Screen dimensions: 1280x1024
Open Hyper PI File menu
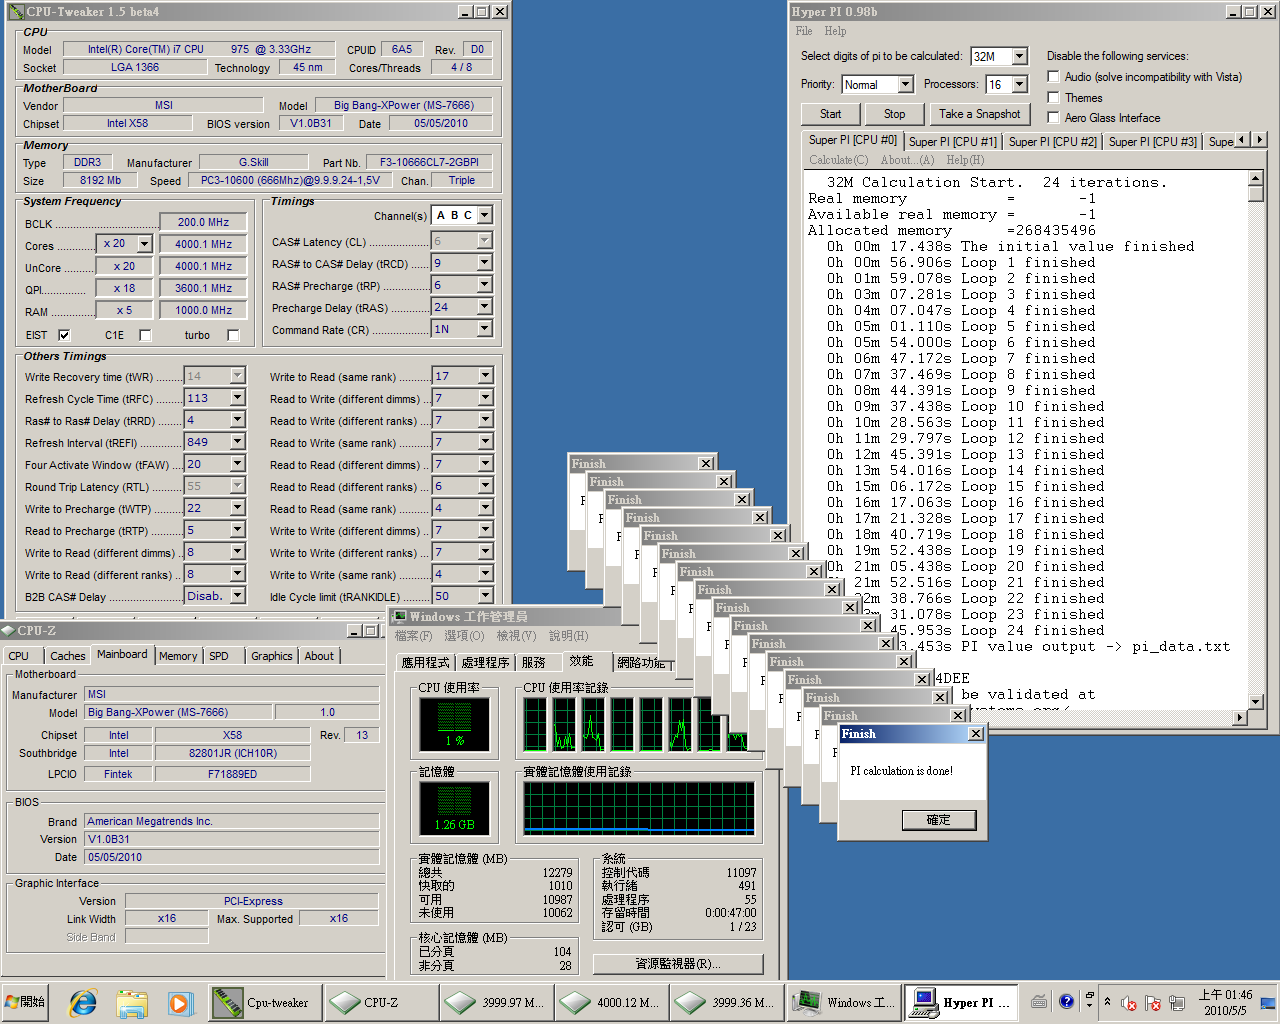point(804,31)
